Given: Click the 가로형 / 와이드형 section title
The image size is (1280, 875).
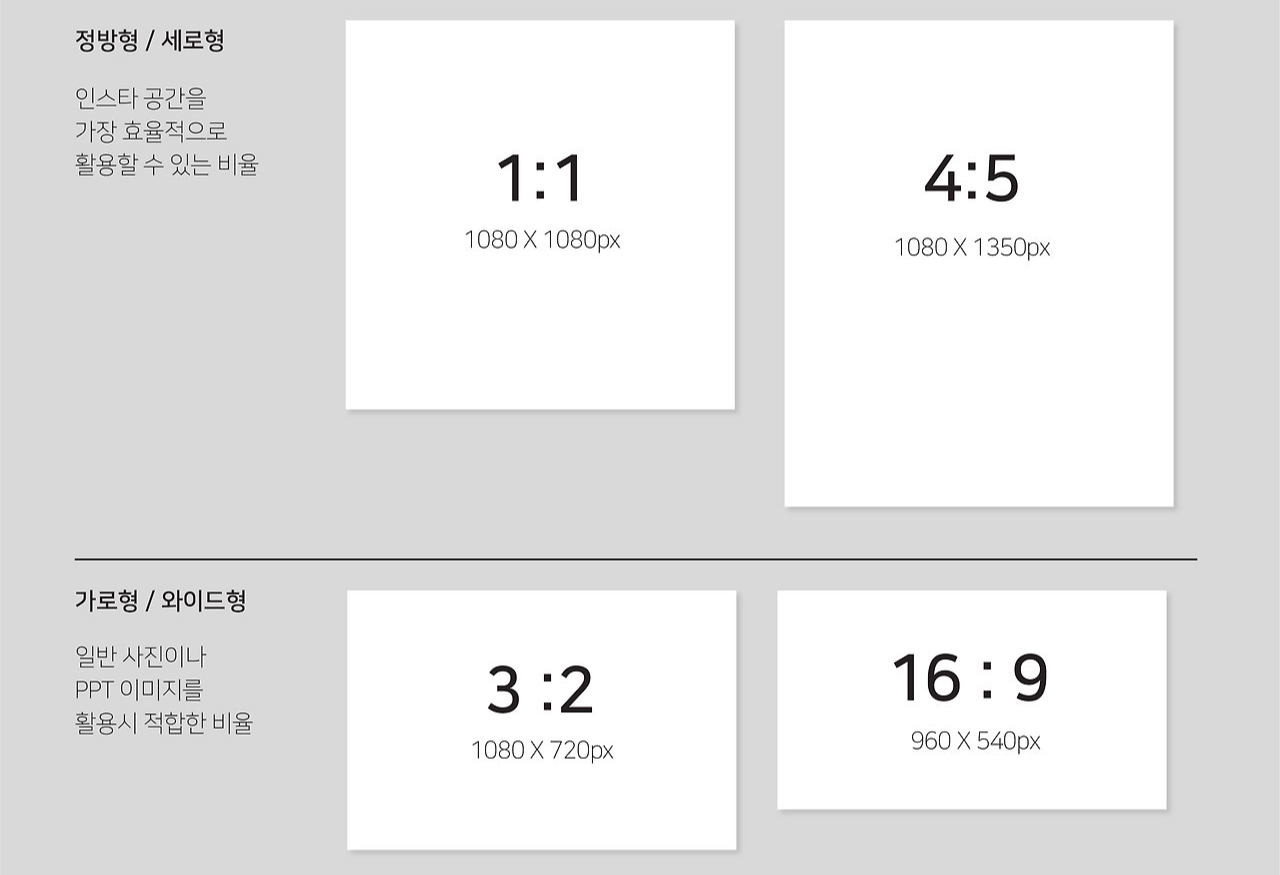Looking at the screenshot, I should [x=160, y=601].
